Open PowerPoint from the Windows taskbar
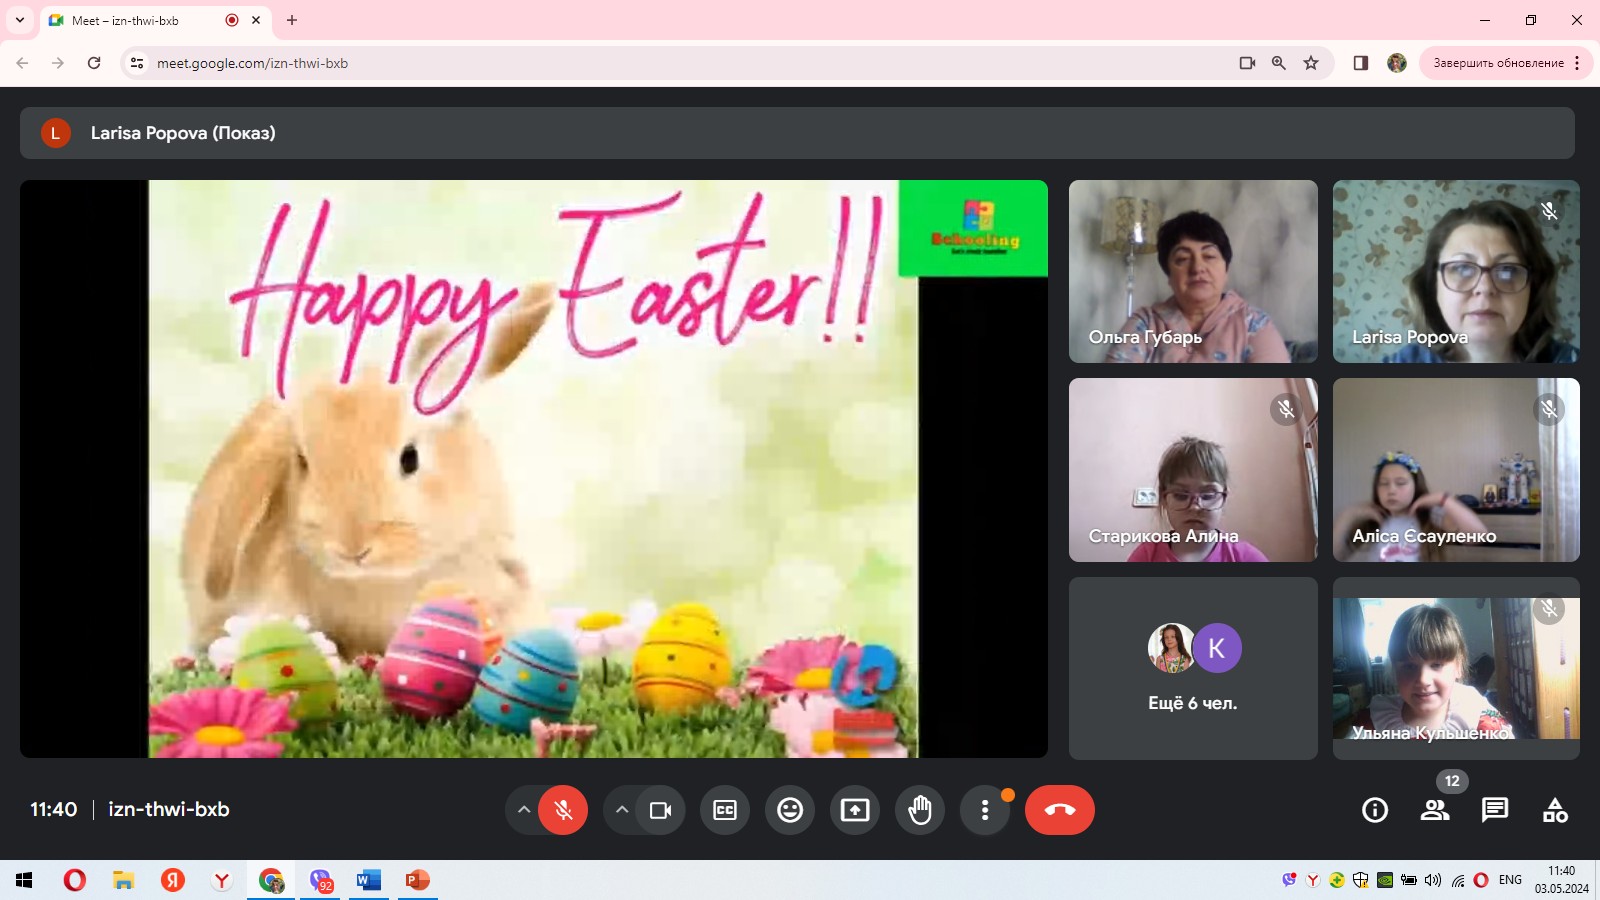 click(x=417, y=880)
